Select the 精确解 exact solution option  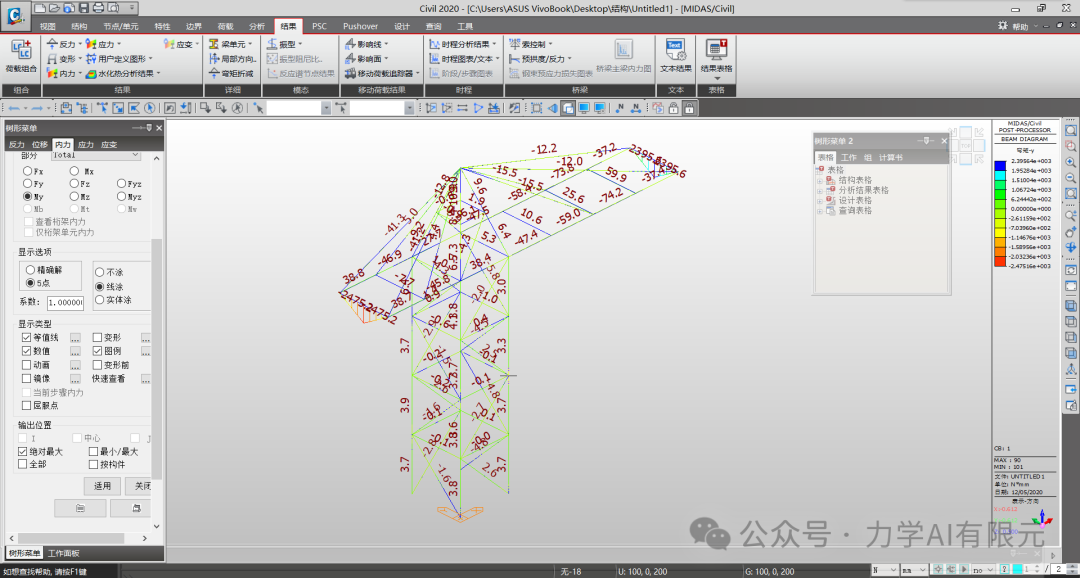pos(30,270)
